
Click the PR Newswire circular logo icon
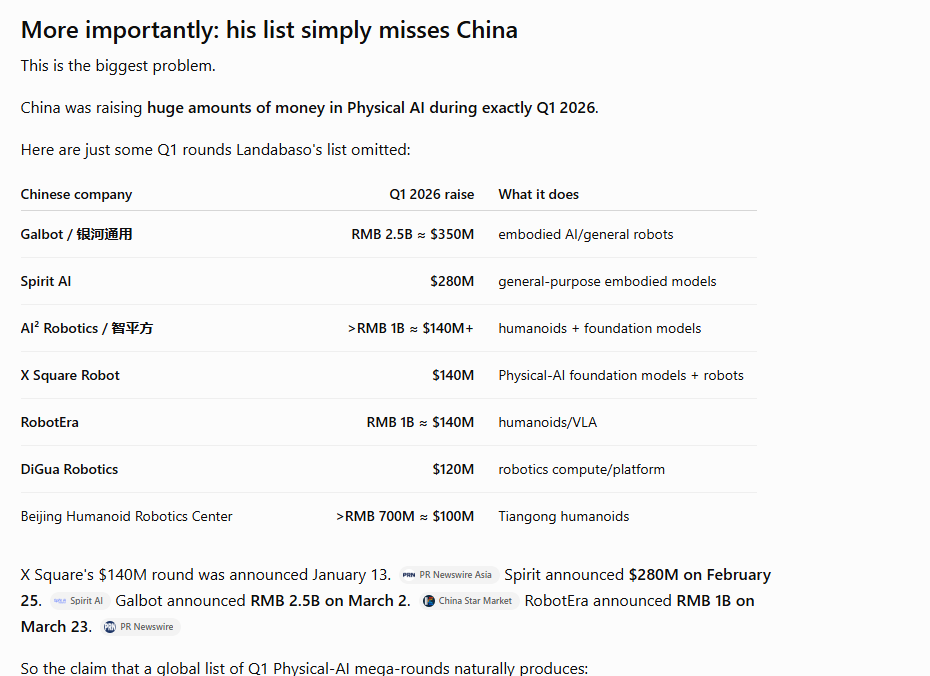[110, 627]
